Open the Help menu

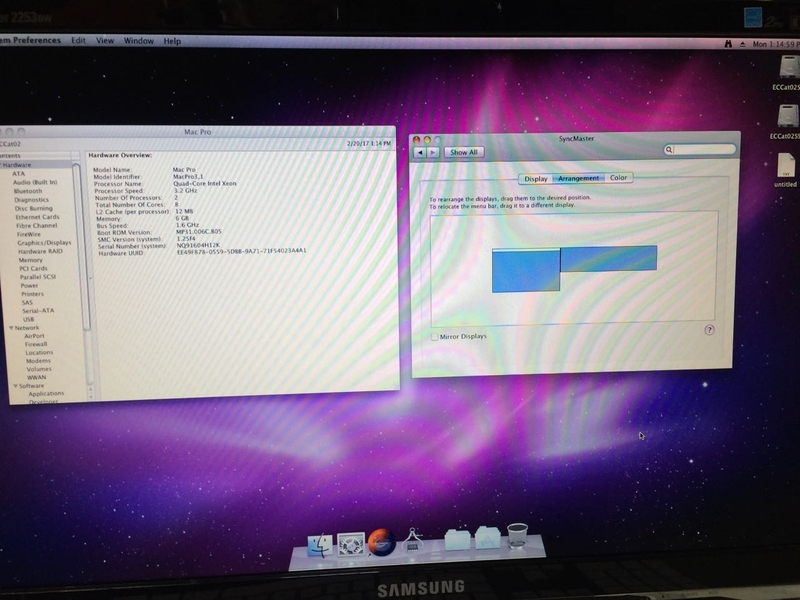172,41
